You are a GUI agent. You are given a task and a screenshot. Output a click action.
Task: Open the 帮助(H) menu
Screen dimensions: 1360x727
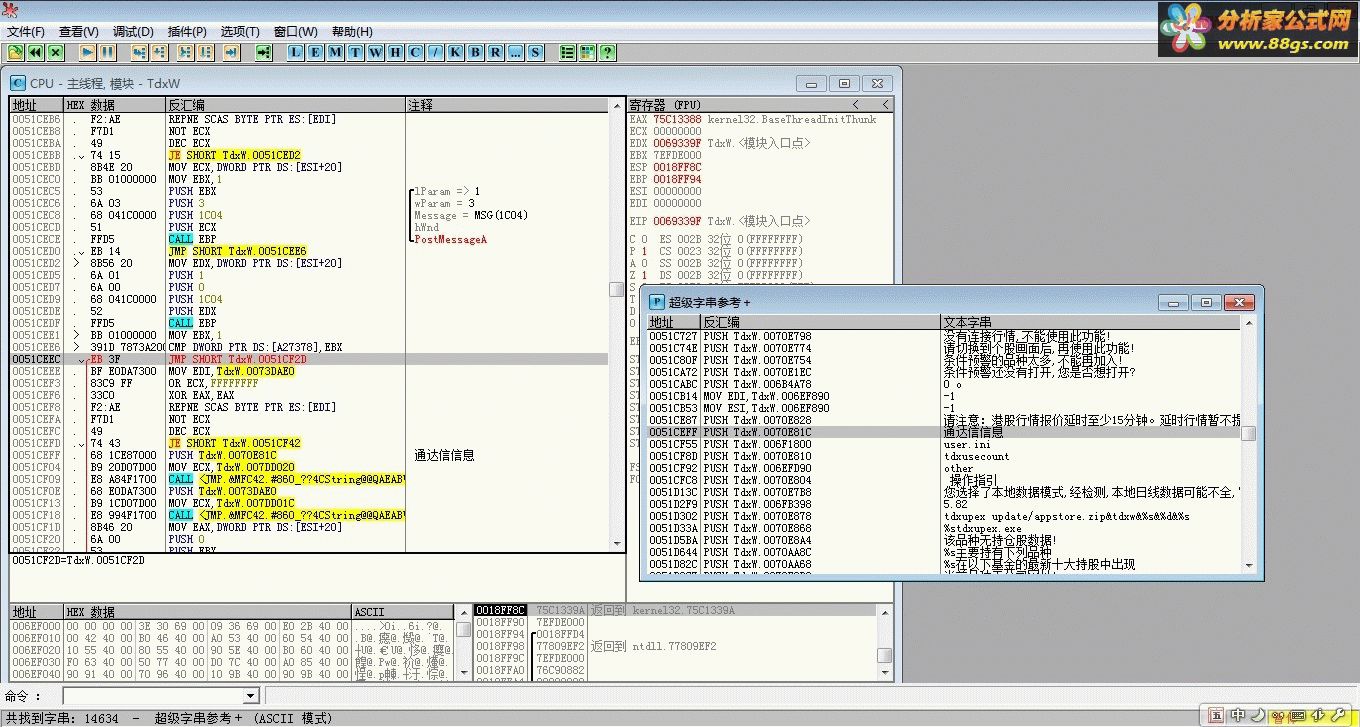(x=352, y=32)
